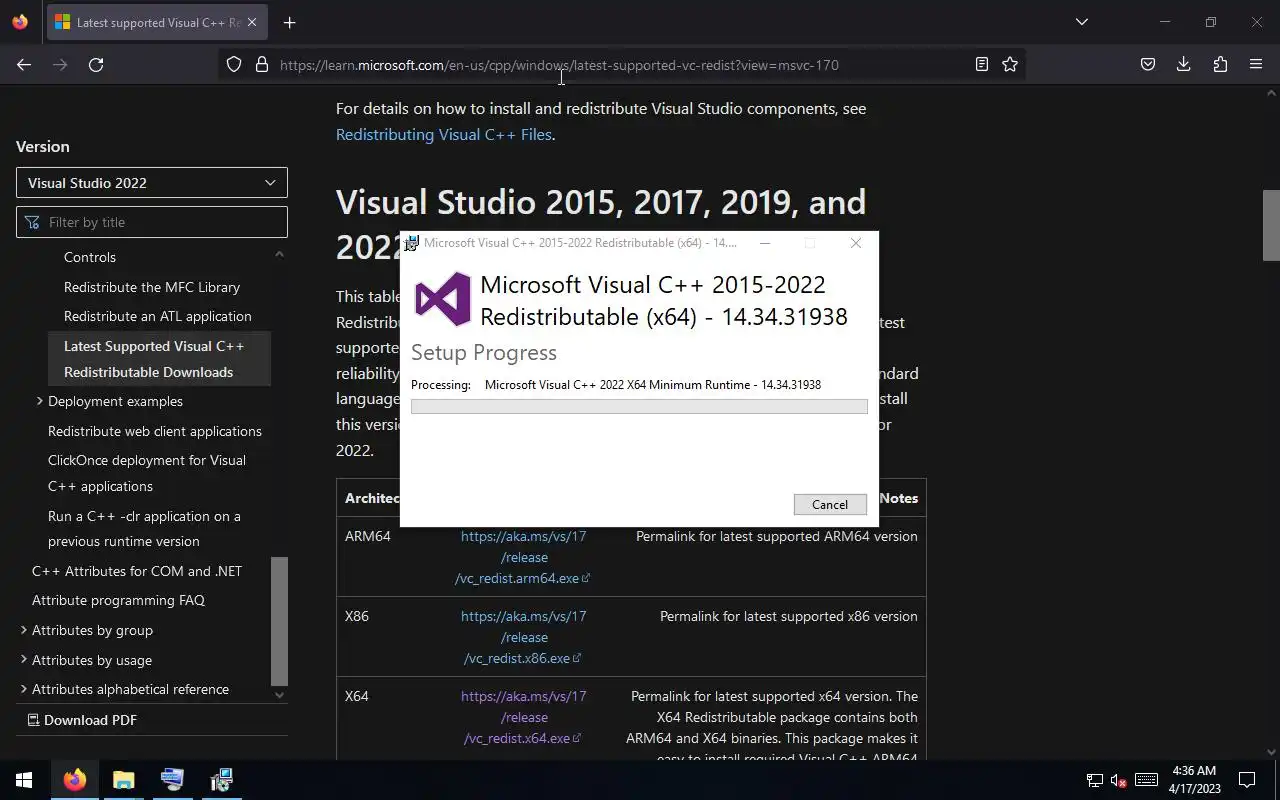
Task: Close the Visual C++ Redistributable installer dialog
Action: coord(856,243)
